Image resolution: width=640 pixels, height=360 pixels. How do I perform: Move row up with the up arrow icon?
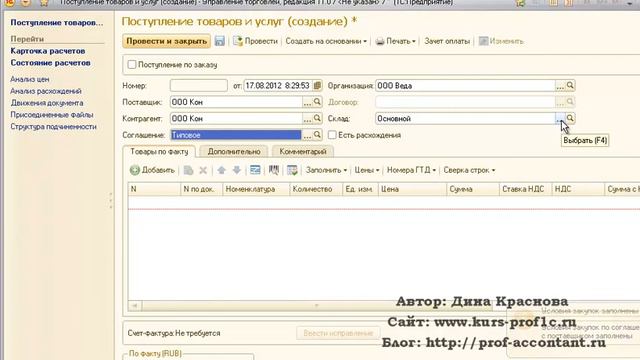(222, 170)
